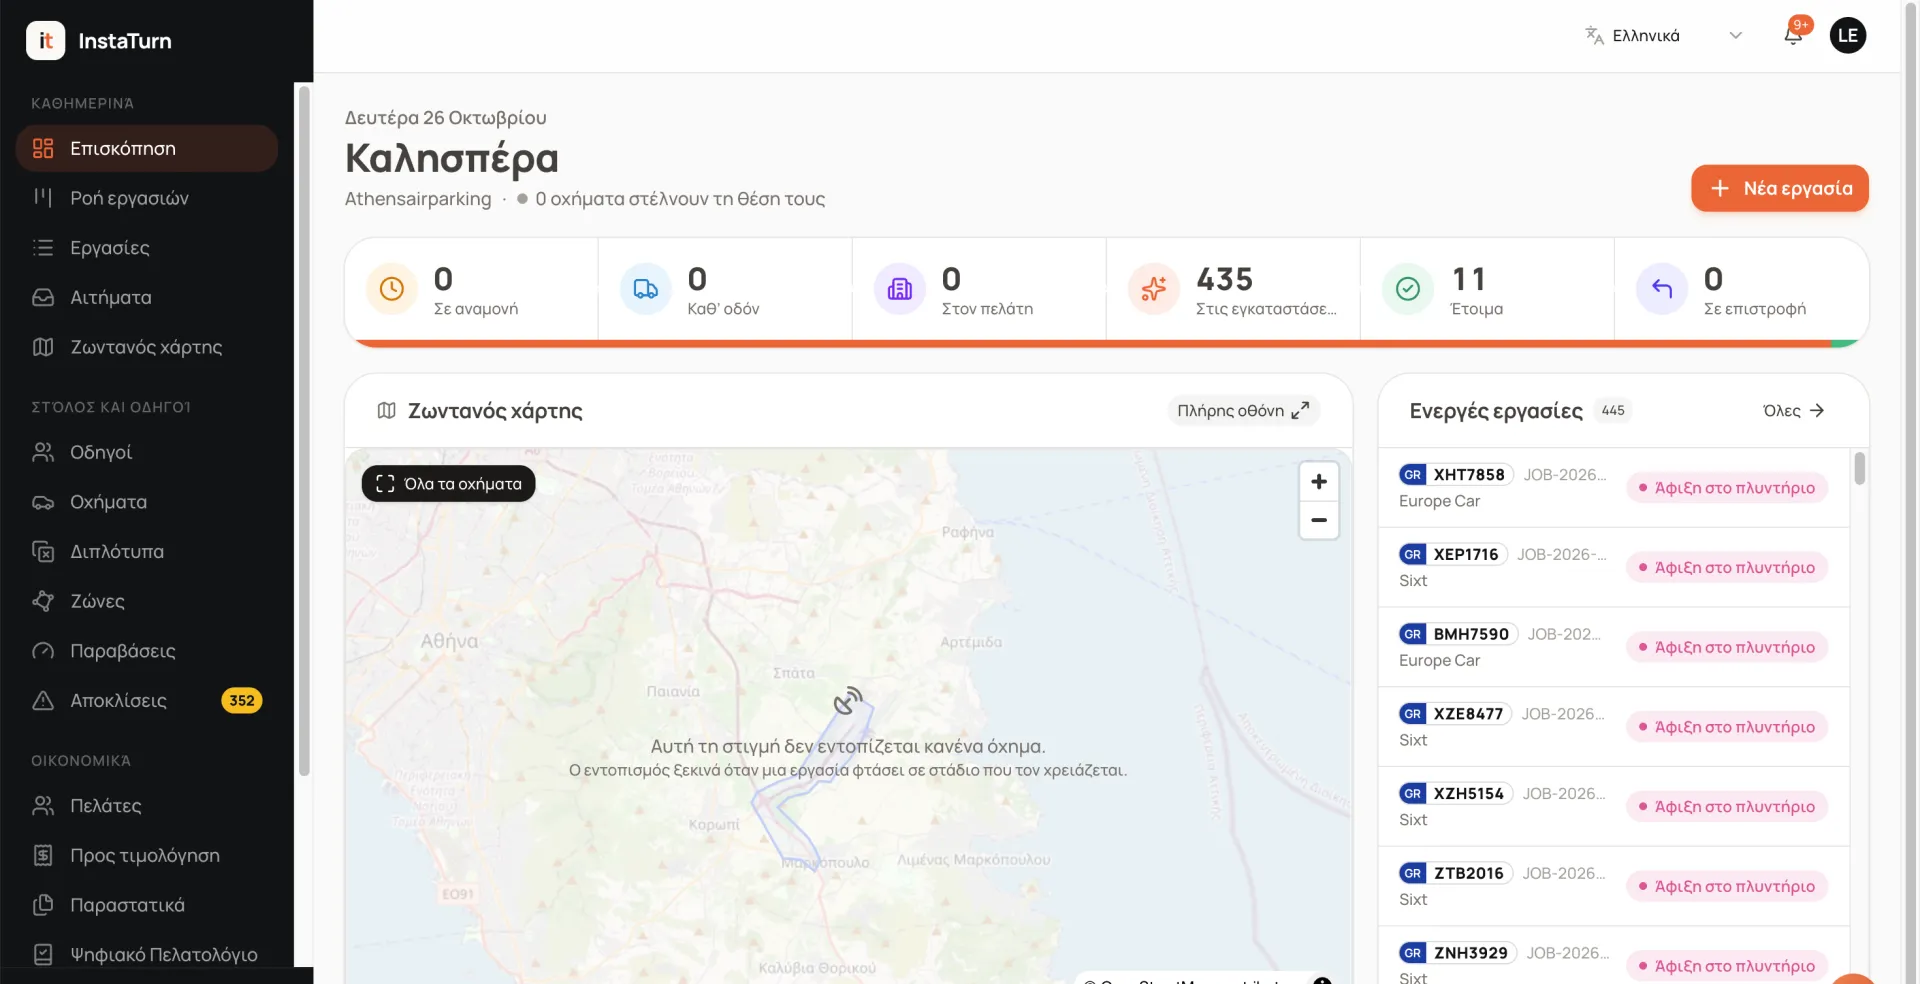Open notifications bell icon

[x=1793, y=36]
